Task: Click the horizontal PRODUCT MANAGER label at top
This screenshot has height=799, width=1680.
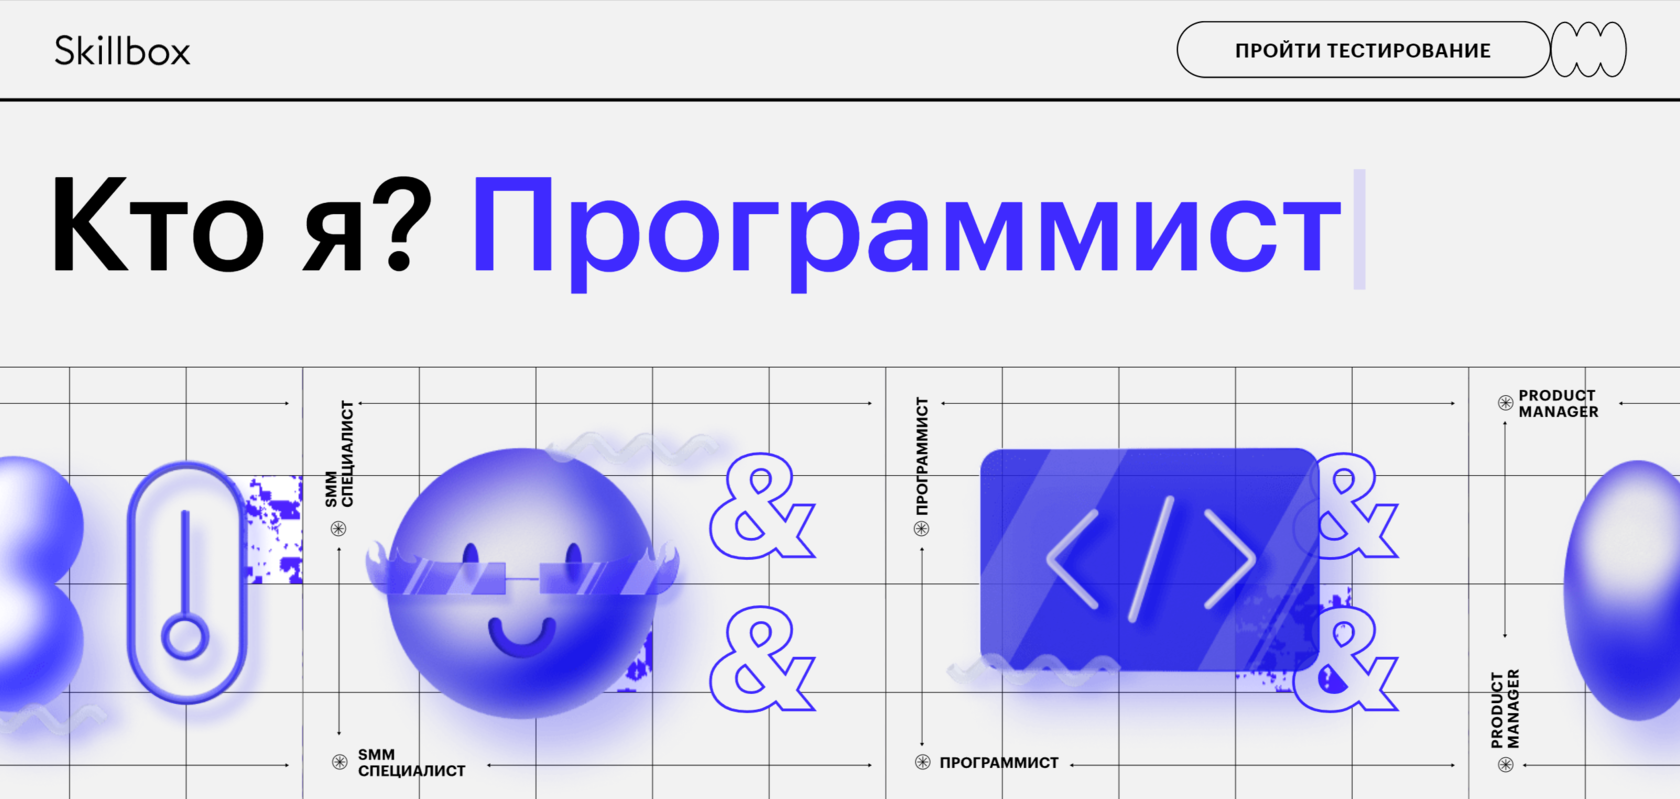Action: coord(1558,404)
